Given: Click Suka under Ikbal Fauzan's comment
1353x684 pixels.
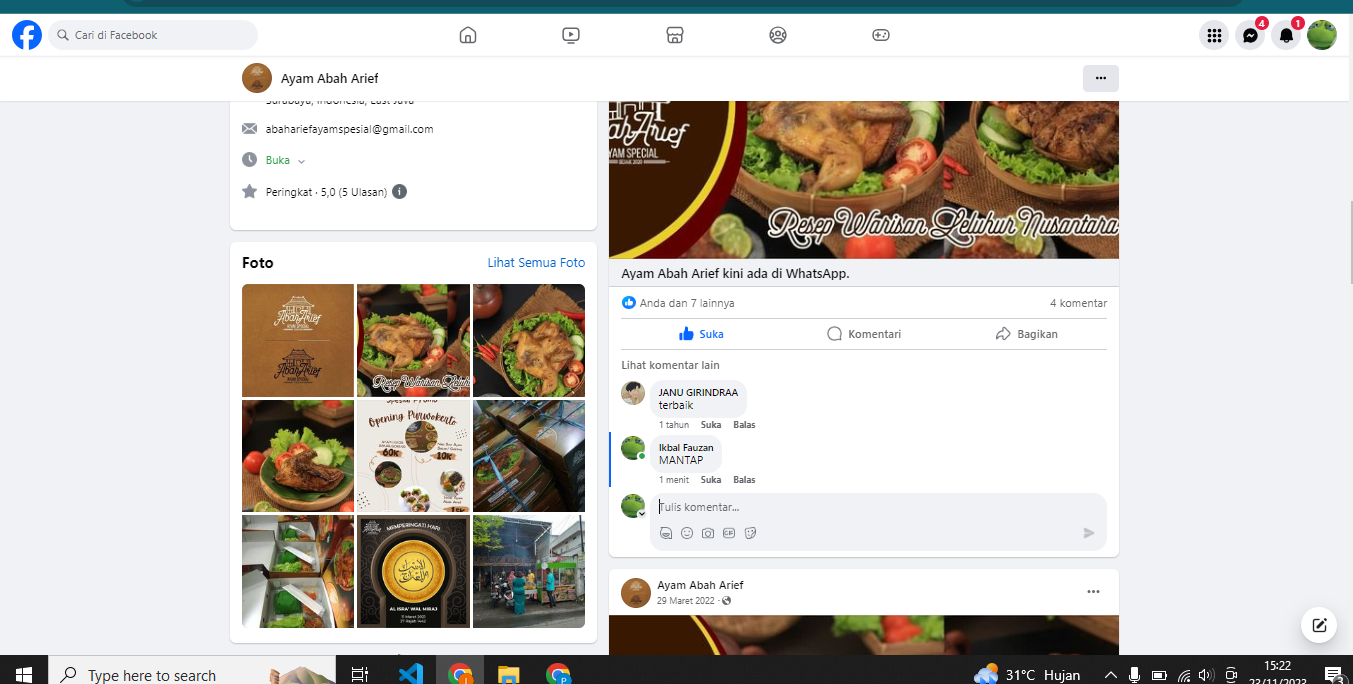Looking at the screenshot, I should pos(711,480).
